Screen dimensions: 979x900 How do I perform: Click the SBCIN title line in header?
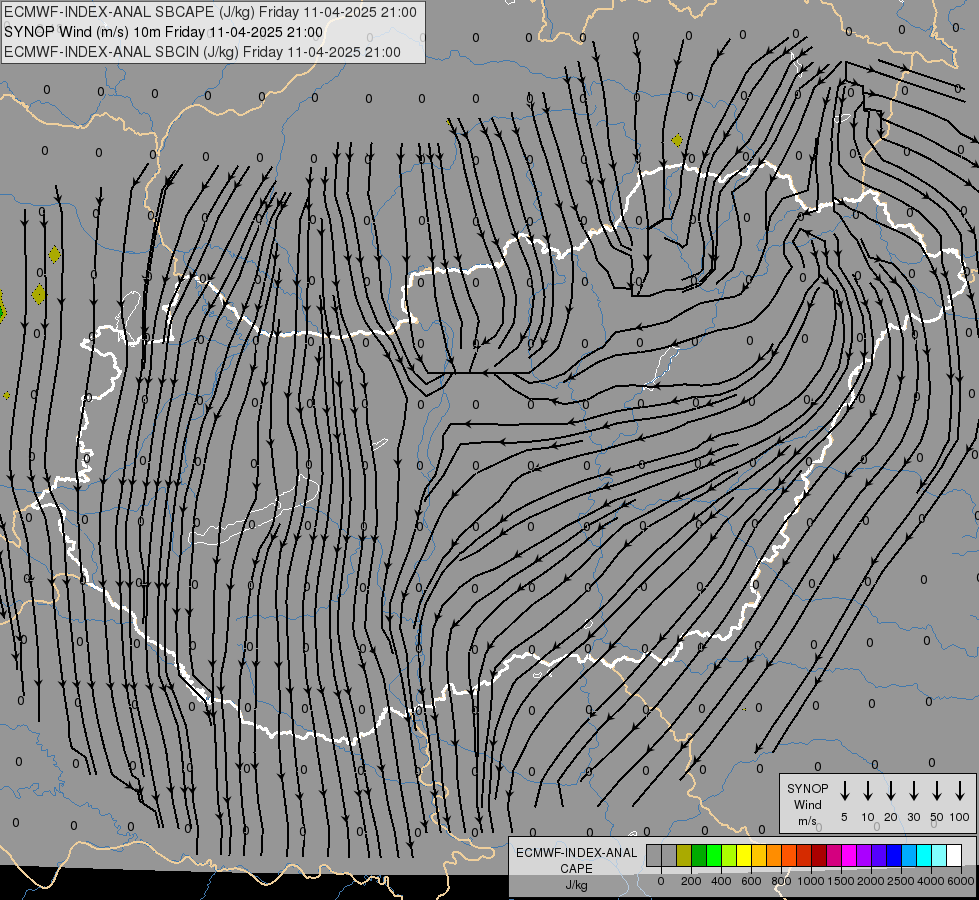(x=202, y=52)
